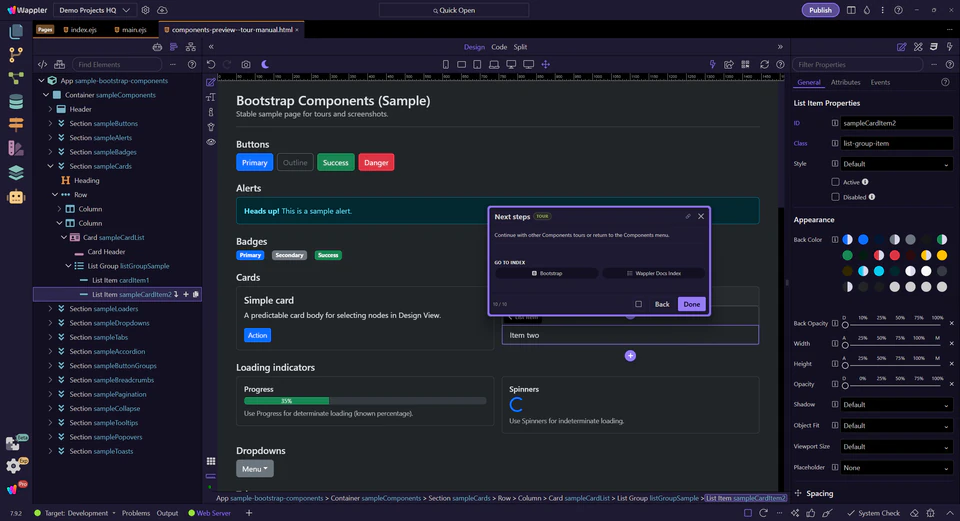Open the Object Fit dropdown
The width and height of the screenshot is (960, 521).
[x=896, y=425]
